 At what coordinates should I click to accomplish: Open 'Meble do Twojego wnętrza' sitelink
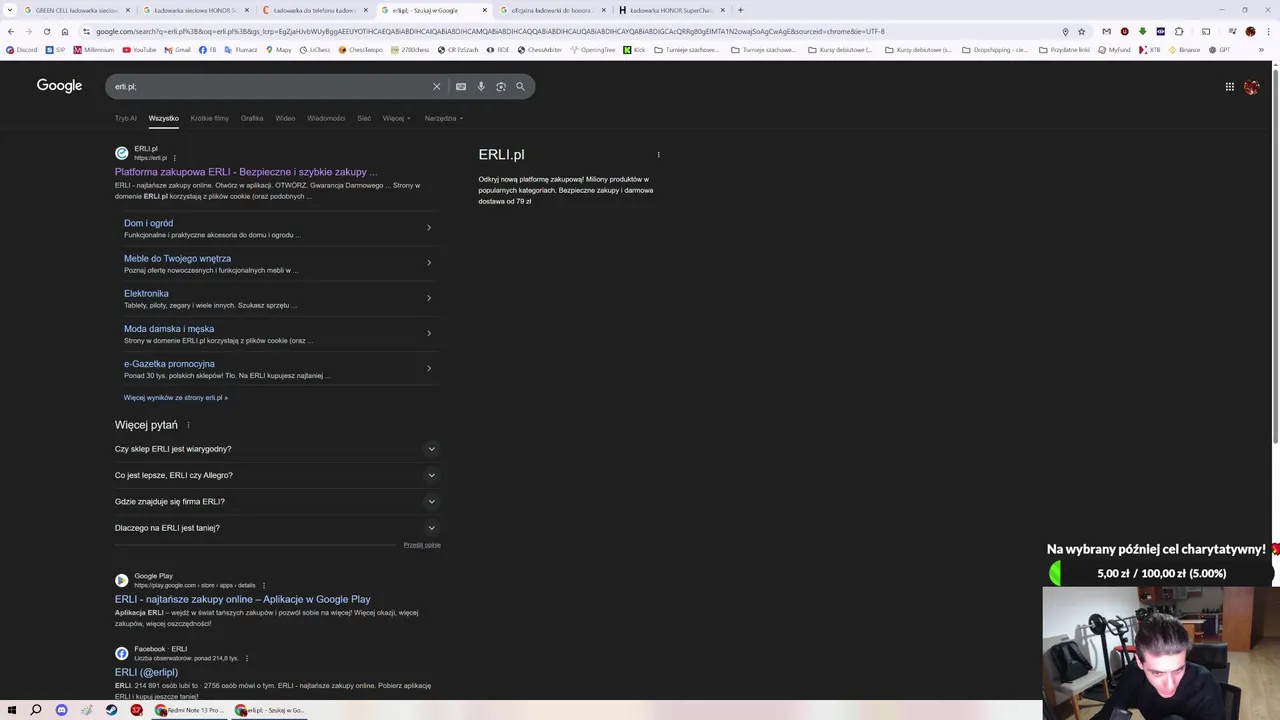[177, 258]
